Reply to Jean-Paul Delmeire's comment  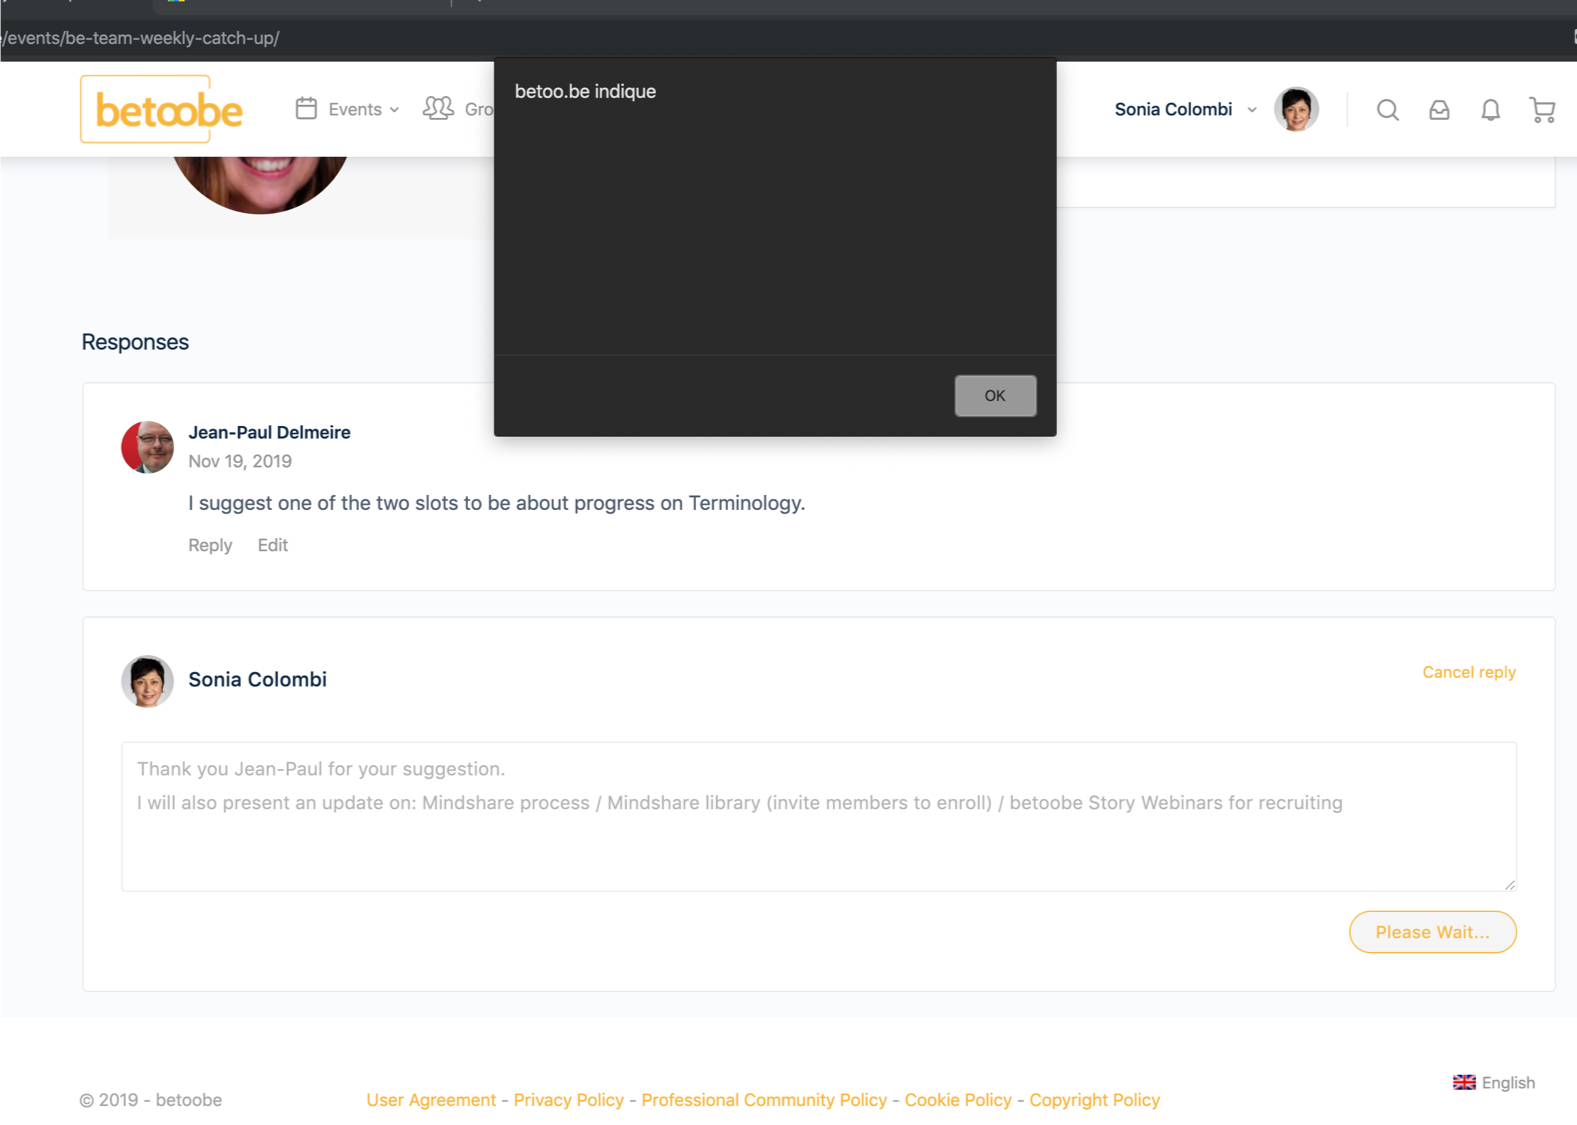pos(210,545)
